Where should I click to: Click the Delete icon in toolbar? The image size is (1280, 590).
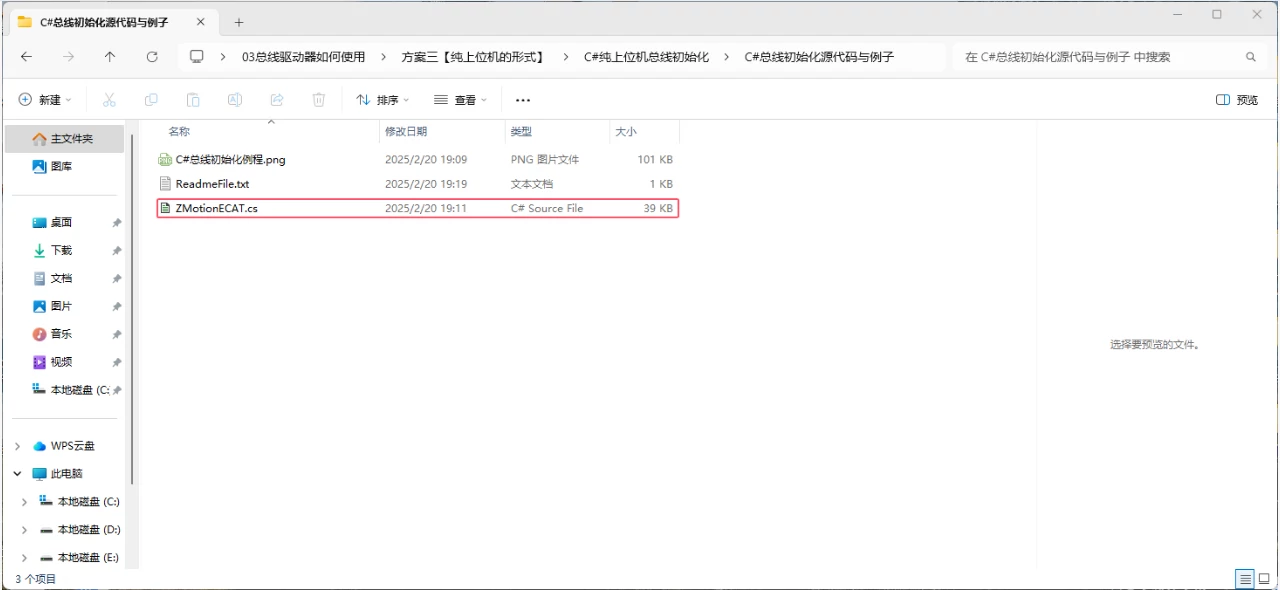pyautogui.click(x=318, y=99)
